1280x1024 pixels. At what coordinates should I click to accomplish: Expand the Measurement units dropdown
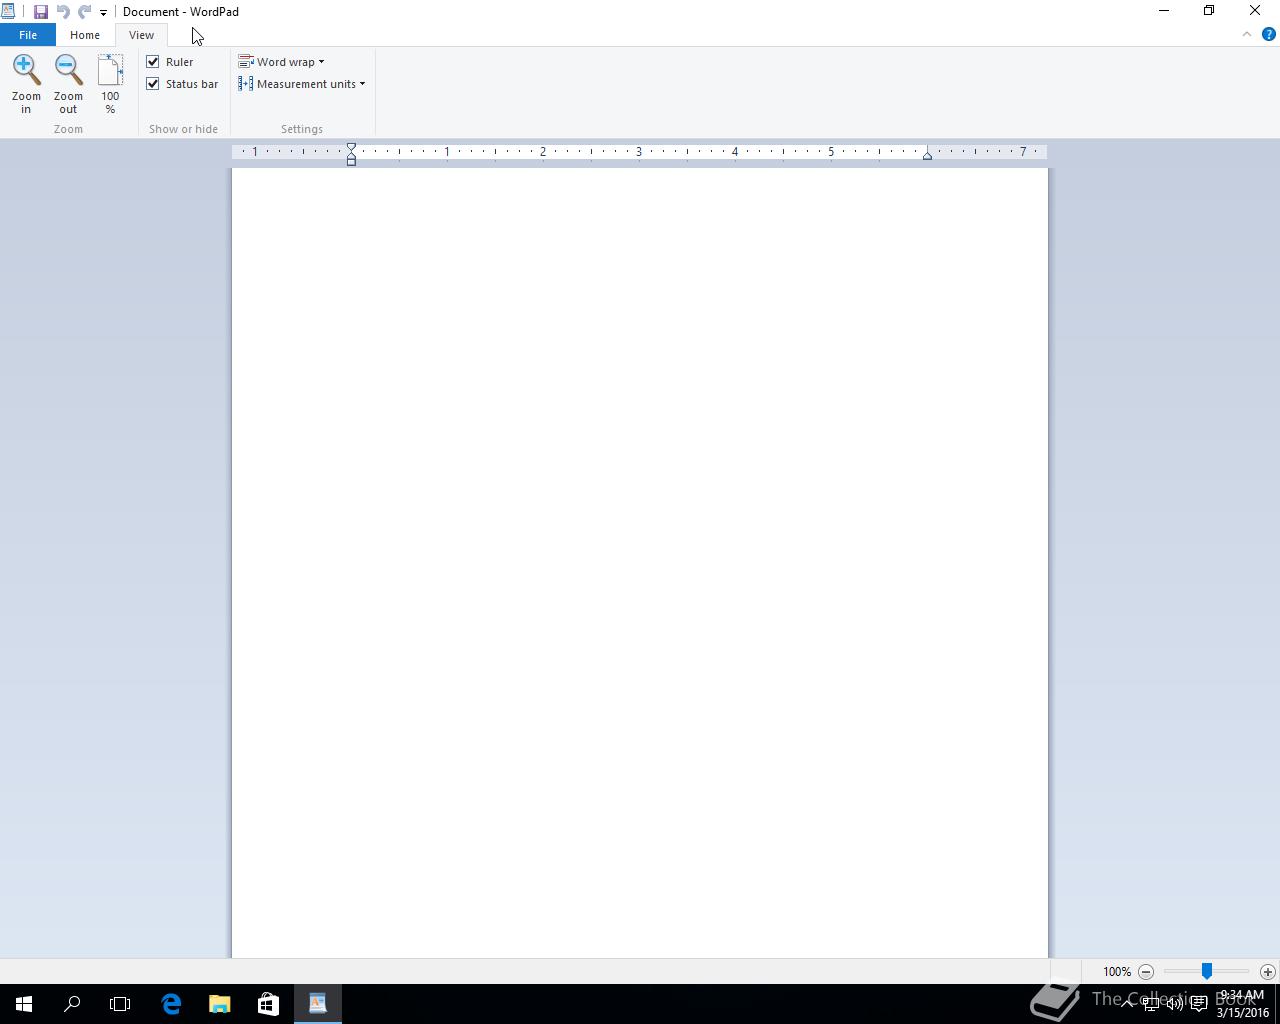(x=302, y=84)
